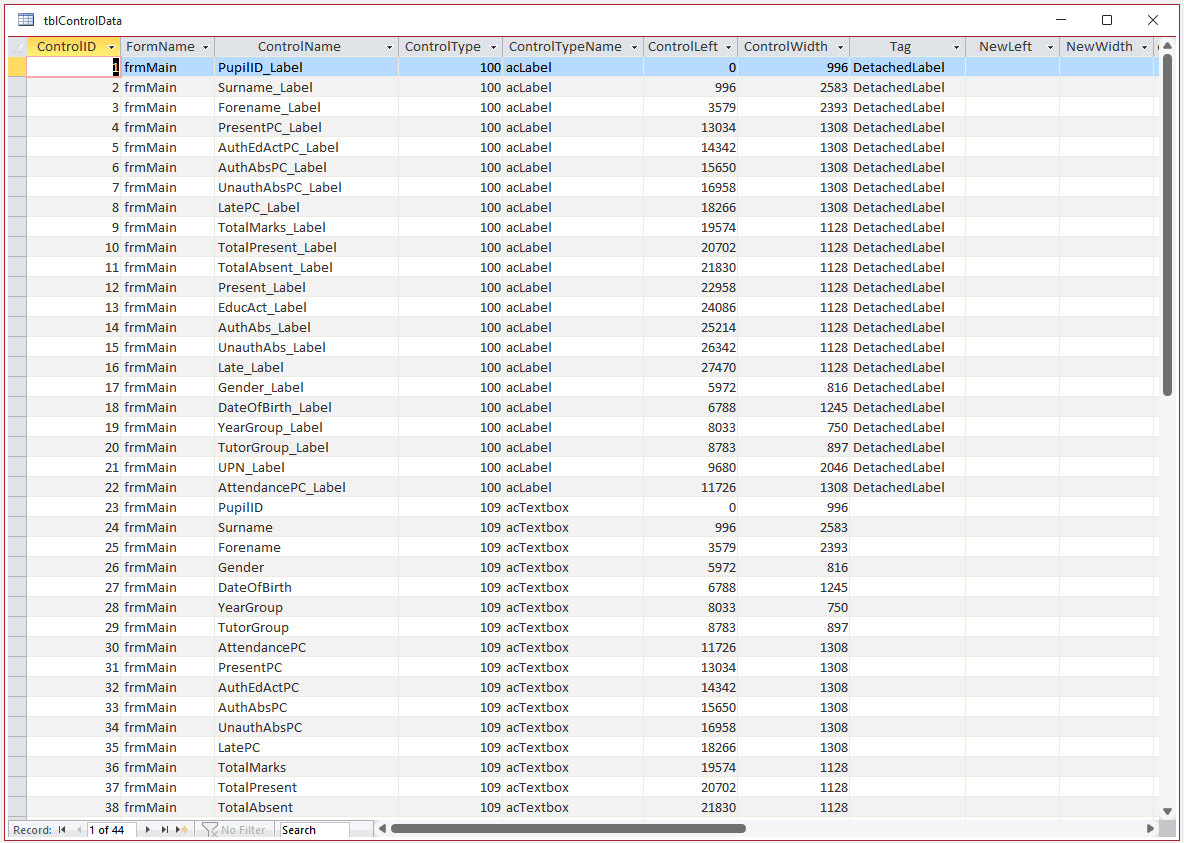Open the ControlName column filter dropdown
The height and width of the screenshot is (843, 1184).
point(390,47)
